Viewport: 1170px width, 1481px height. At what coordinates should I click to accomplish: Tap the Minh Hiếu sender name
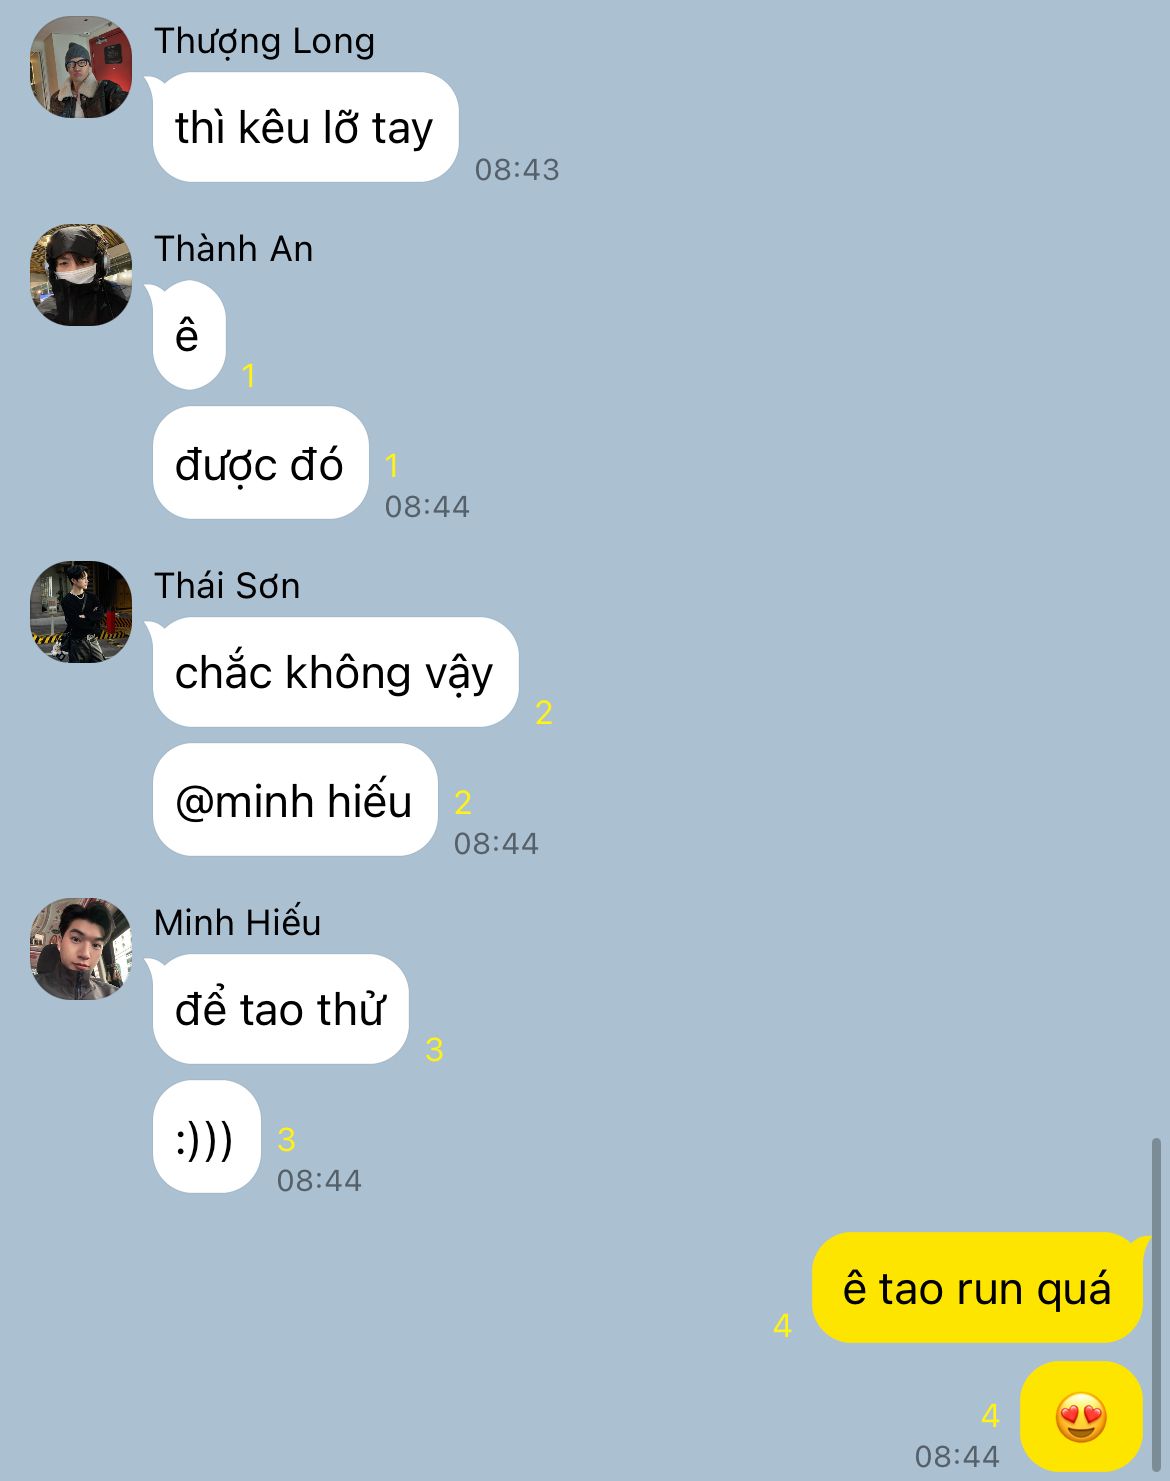click(x=237, y=923)
